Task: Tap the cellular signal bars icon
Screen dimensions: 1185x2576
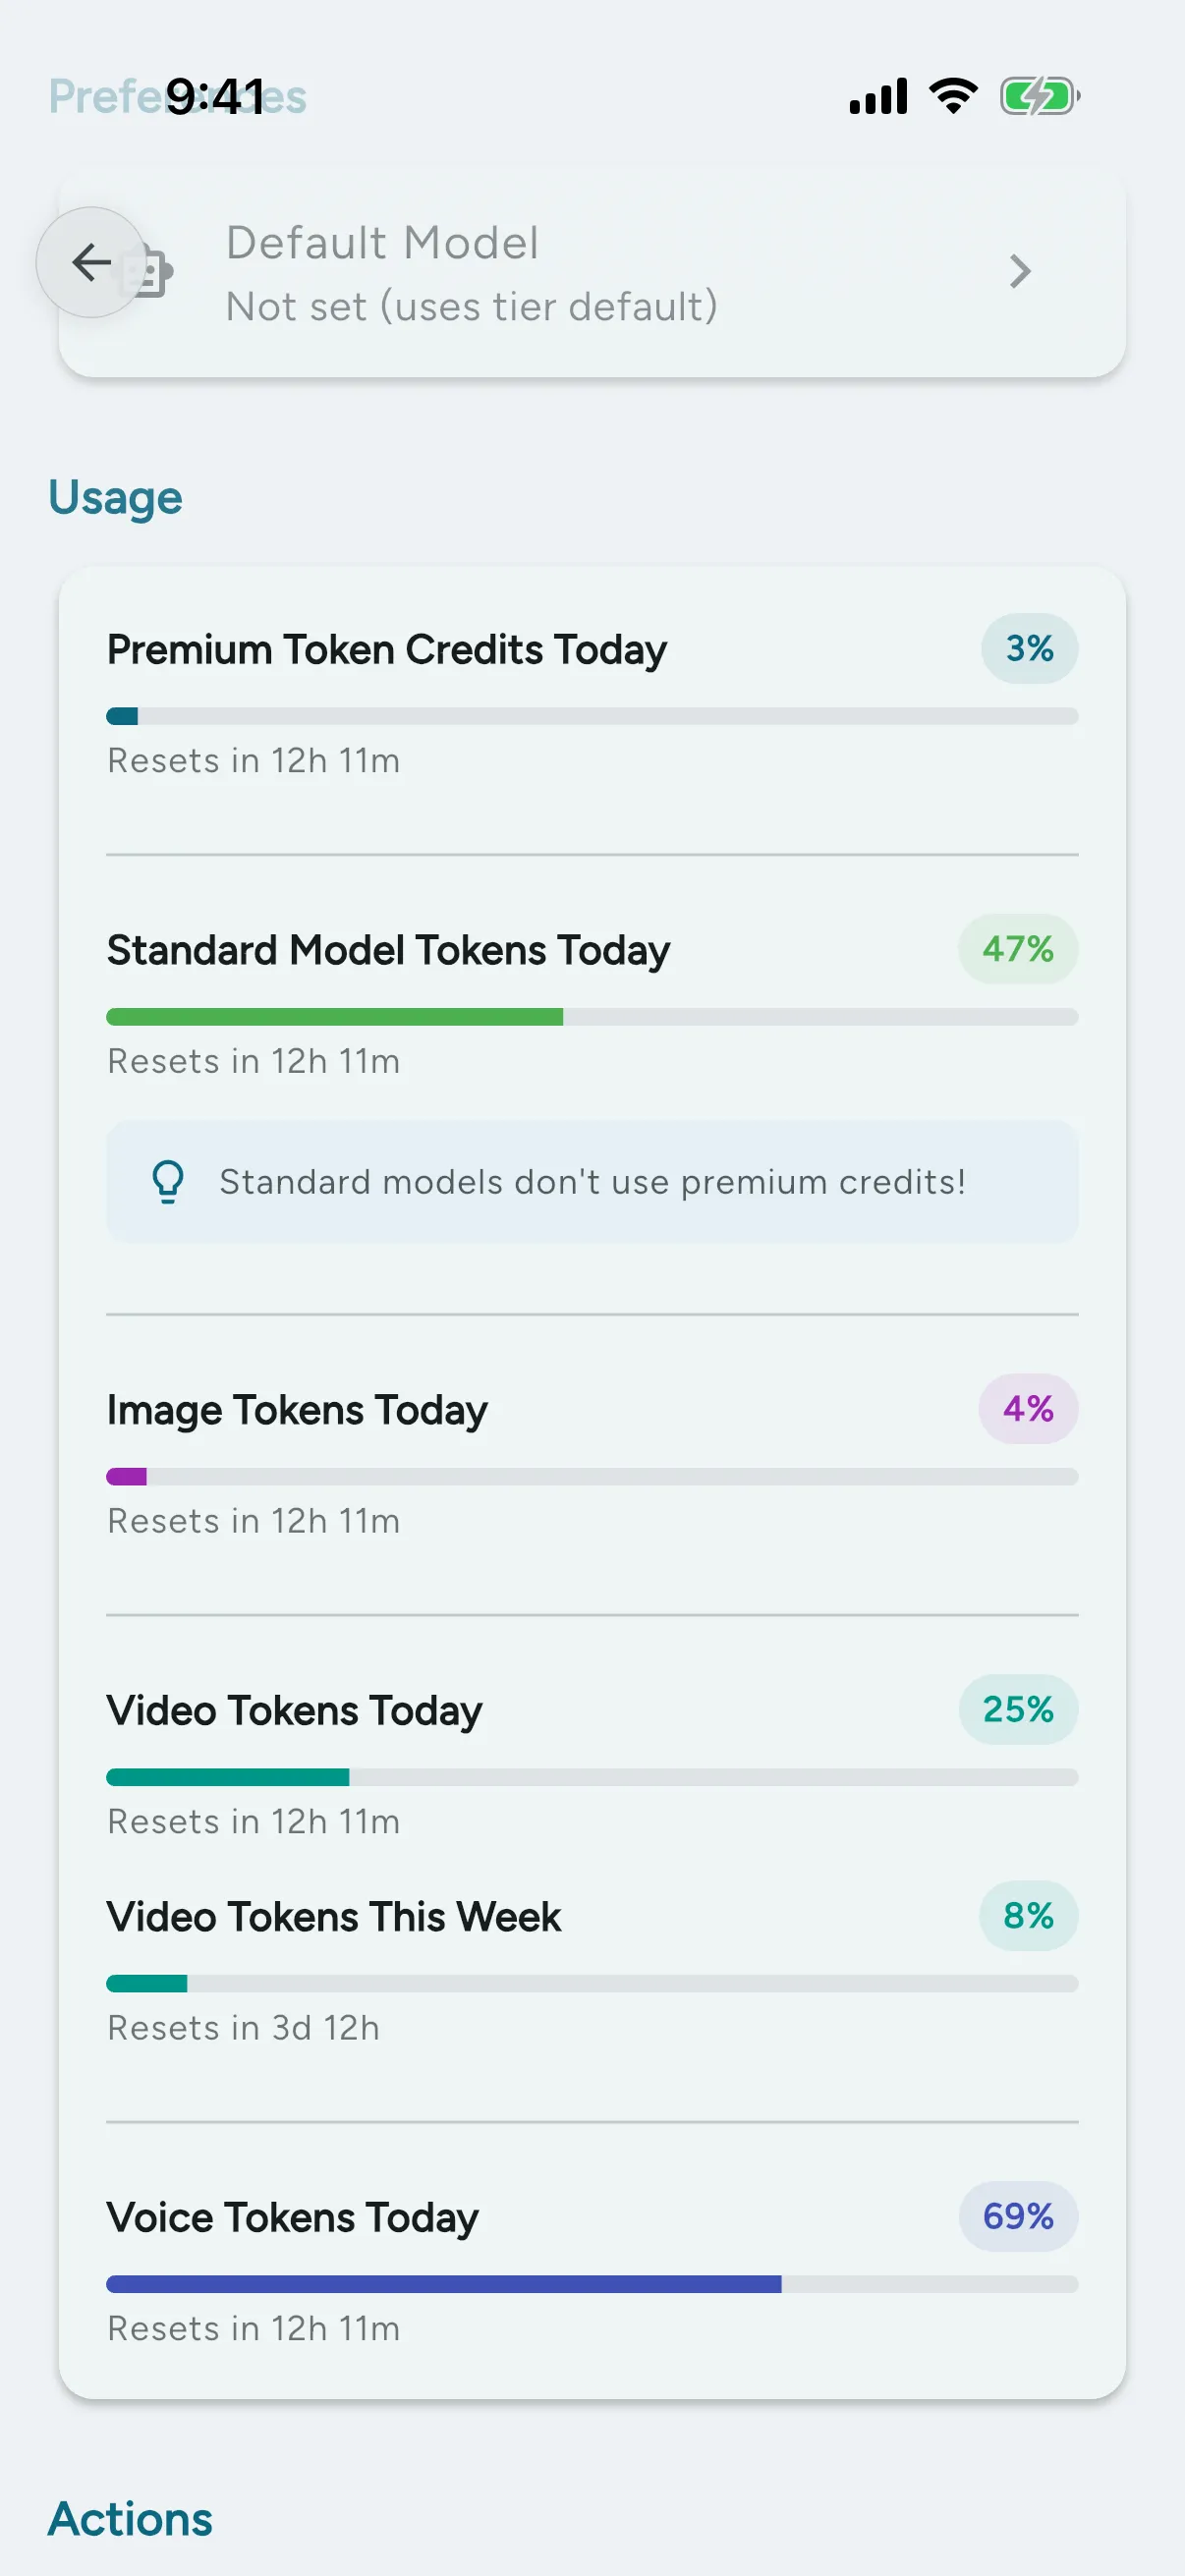Action: point(878,96)
